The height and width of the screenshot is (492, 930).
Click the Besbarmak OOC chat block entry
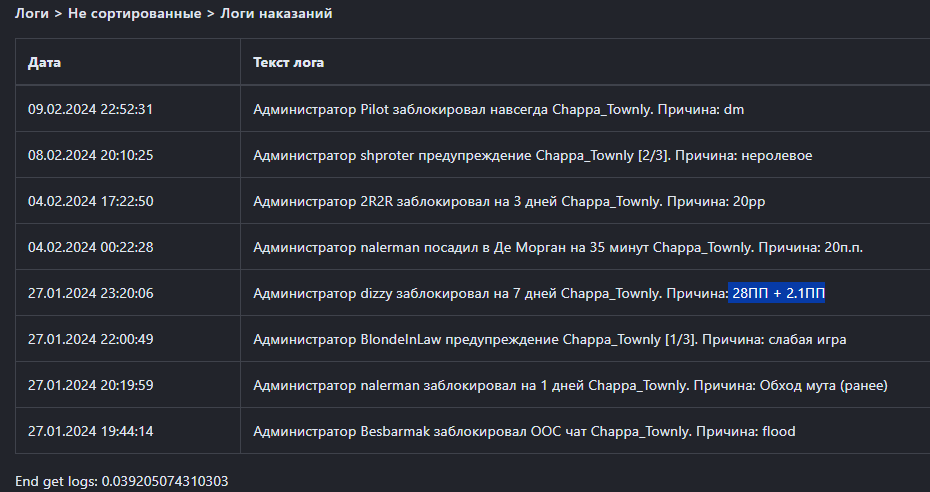[x=524, y=431]
